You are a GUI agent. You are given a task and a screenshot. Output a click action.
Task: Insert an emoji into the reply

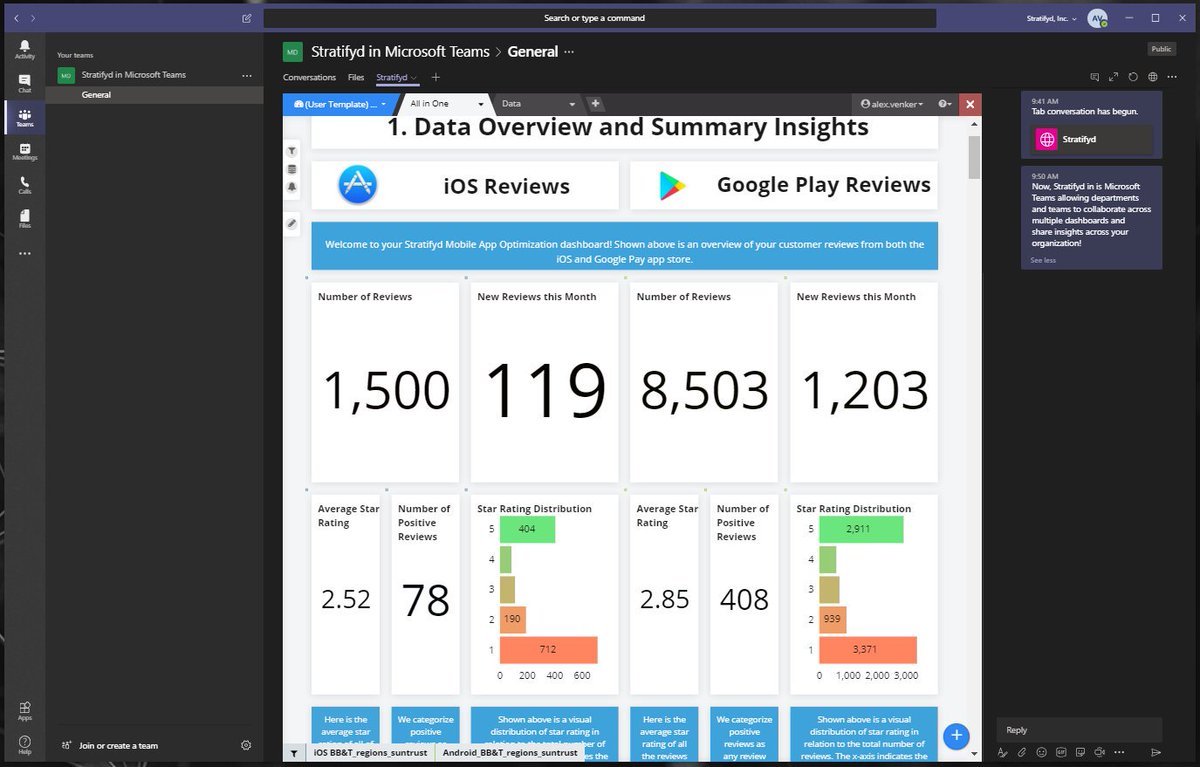click(x=1040, y=752)
